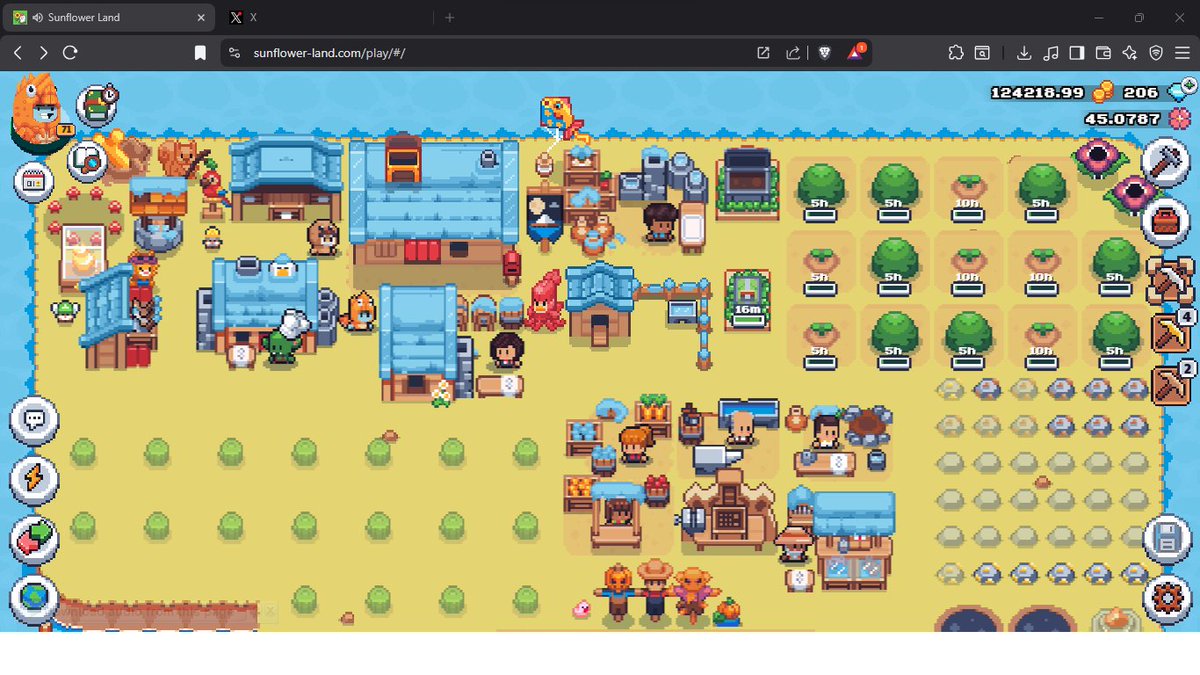
Task: Click the top-row fruit patch showing 10h
Action: (966, 190)
